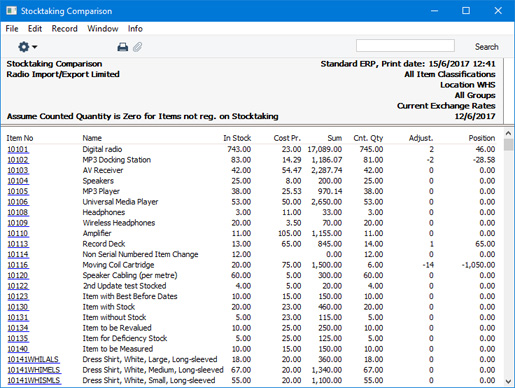Viewport: 515px width, 388px height.
Task: Open item link 10113
Action: pyautogui.click(x=18, y=244)
